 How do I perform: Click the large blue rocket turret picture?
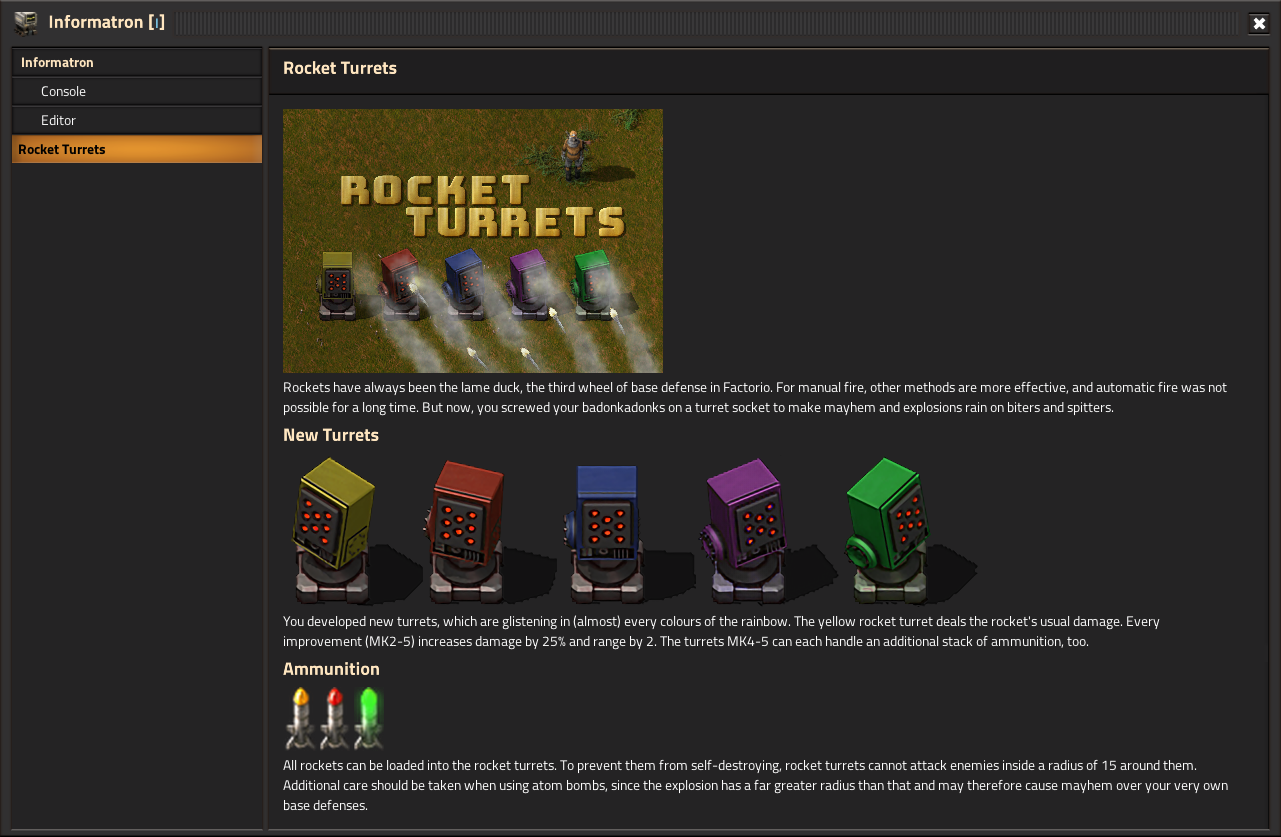606,530
